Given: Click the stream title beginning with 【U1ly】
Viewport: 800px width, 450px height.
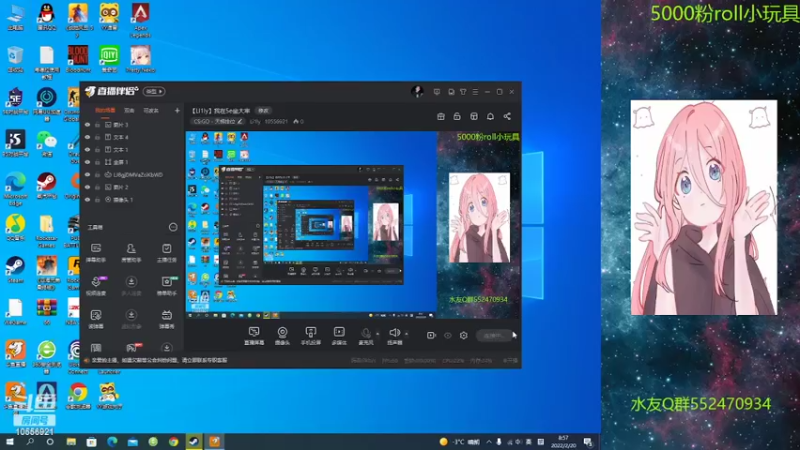Looking at the screenshot, I should point(220,111).
